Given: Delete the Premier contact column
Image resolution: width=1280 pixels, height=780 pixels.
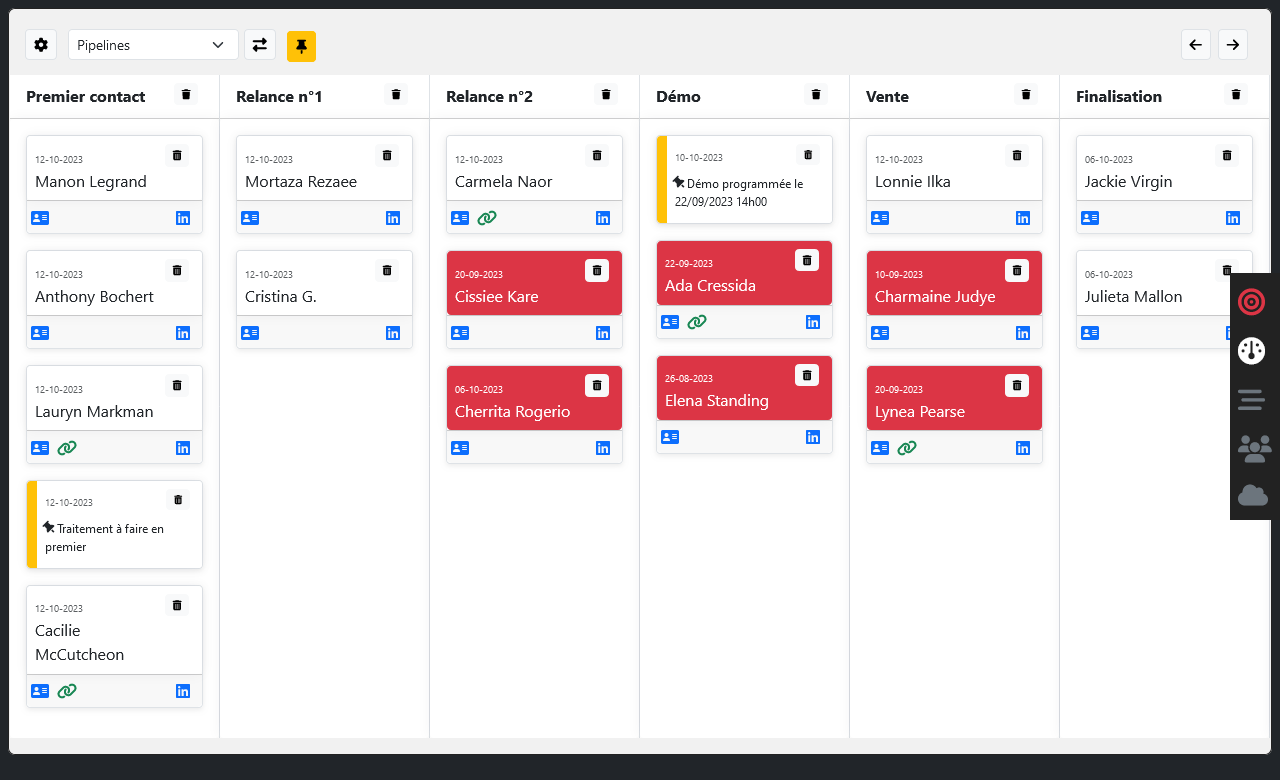Looking at the screenshot, I should [x=186, y=95].
